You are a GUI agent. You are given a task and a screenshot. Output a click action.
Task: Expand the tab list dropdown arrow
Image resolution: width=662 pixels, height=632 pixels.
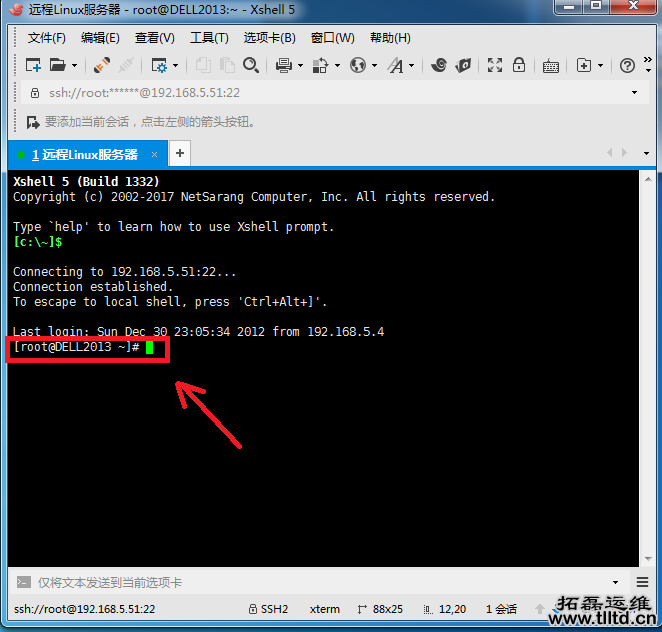click(646, 154)
